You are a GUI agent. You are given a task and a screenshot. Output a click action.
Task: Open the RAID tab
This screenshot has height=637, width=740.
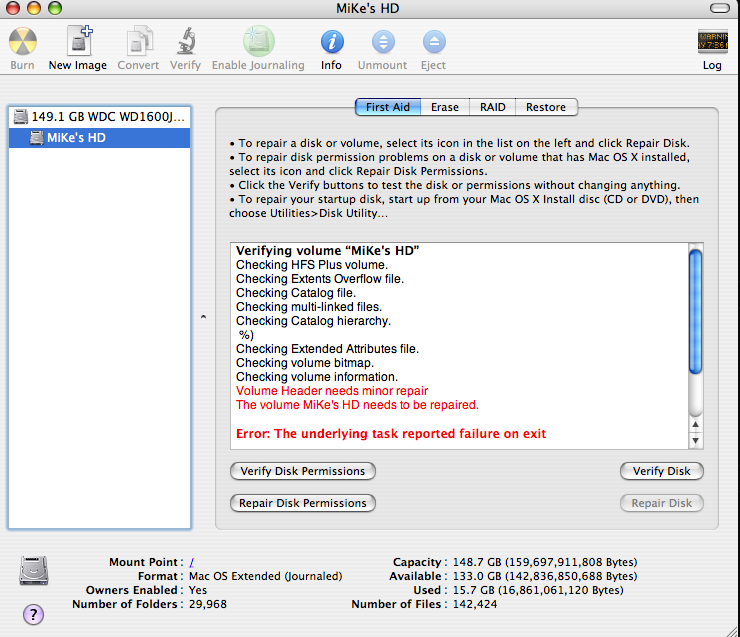pyautogui.click(x=493, y=107)
